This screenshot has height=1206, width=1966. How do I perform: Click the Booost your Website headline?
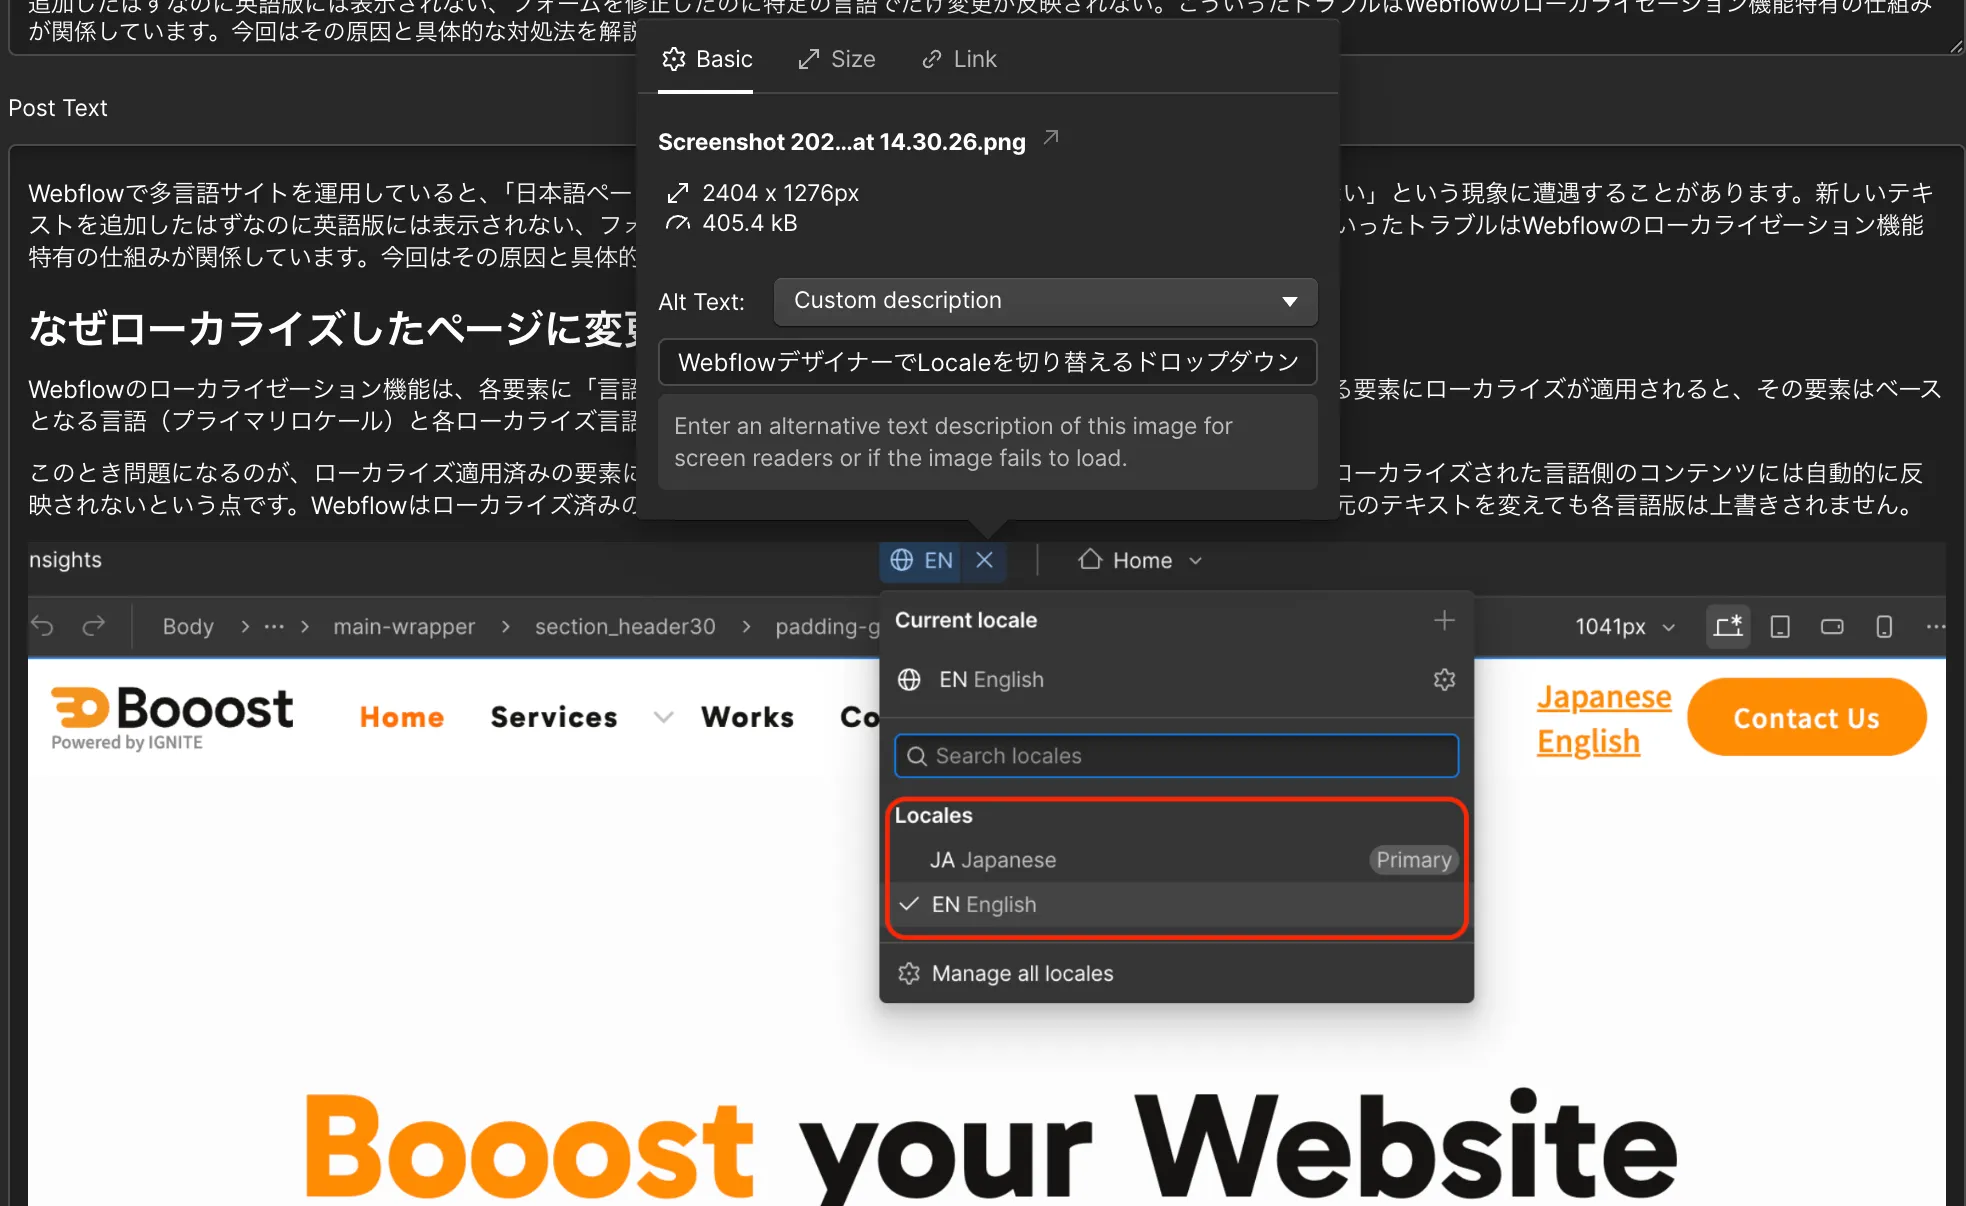(x=990, y=1148)
